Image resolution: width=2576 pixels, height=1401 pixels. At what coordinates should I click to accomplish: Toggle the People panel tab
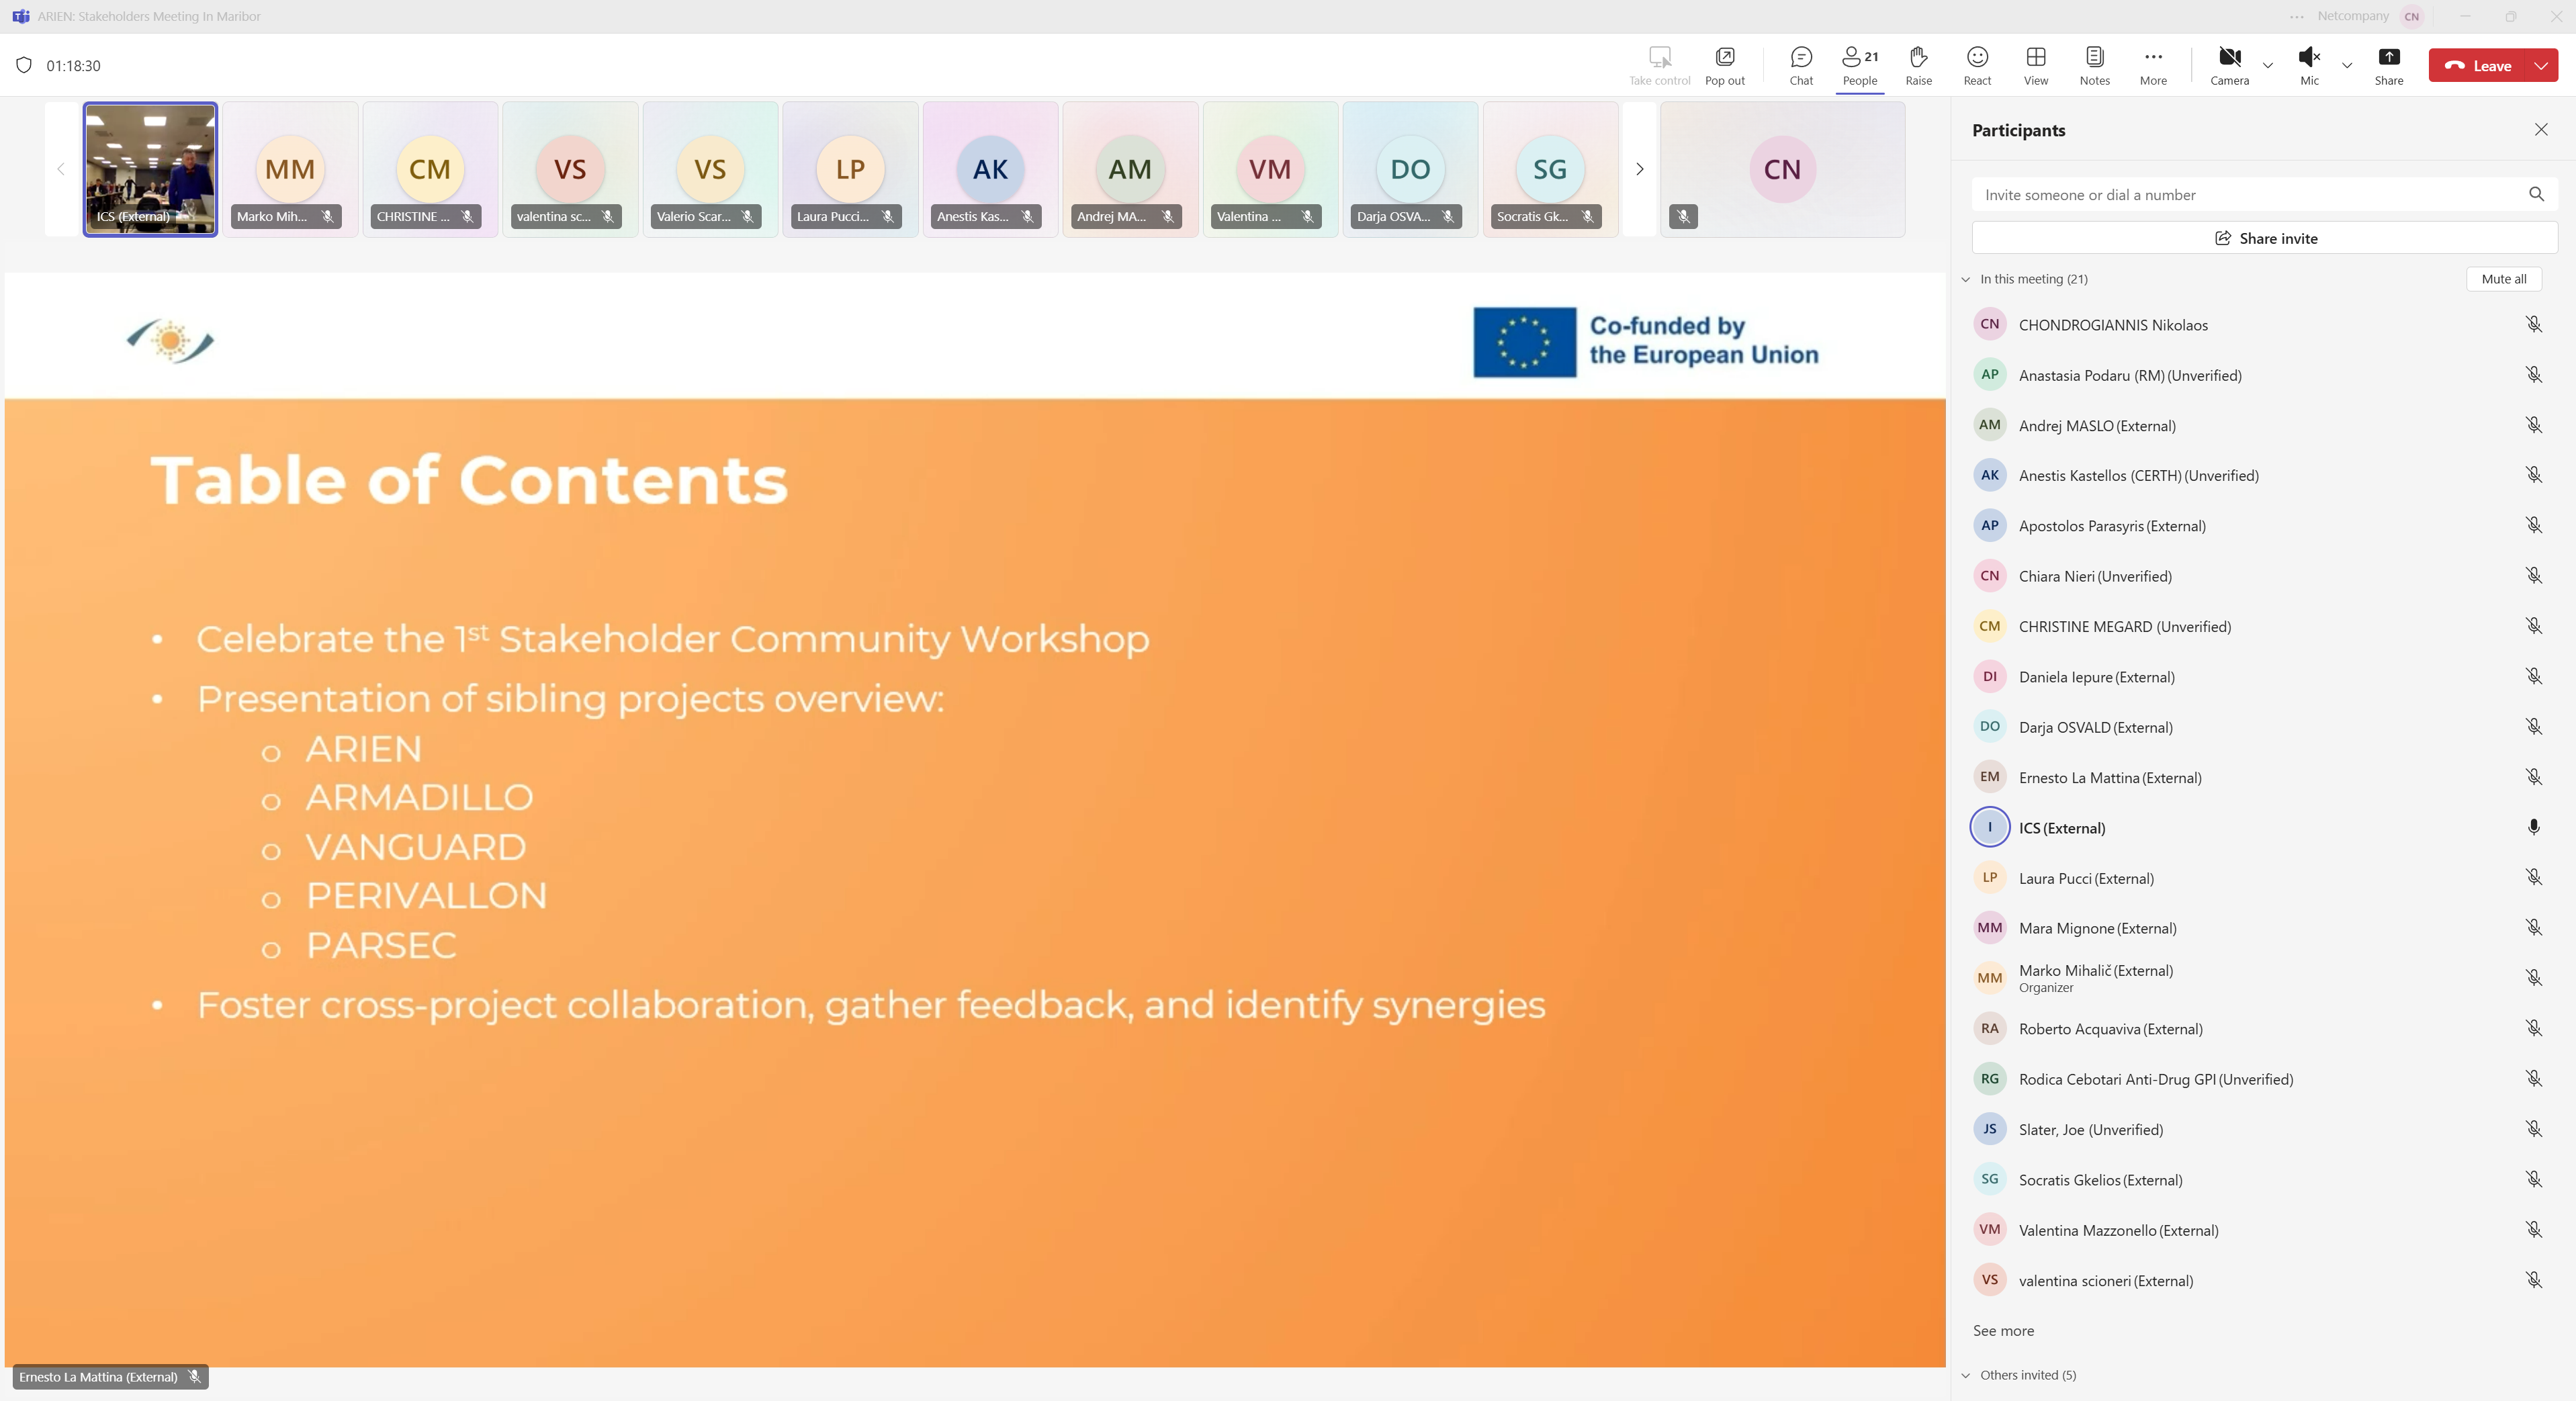coord(1859,65)
